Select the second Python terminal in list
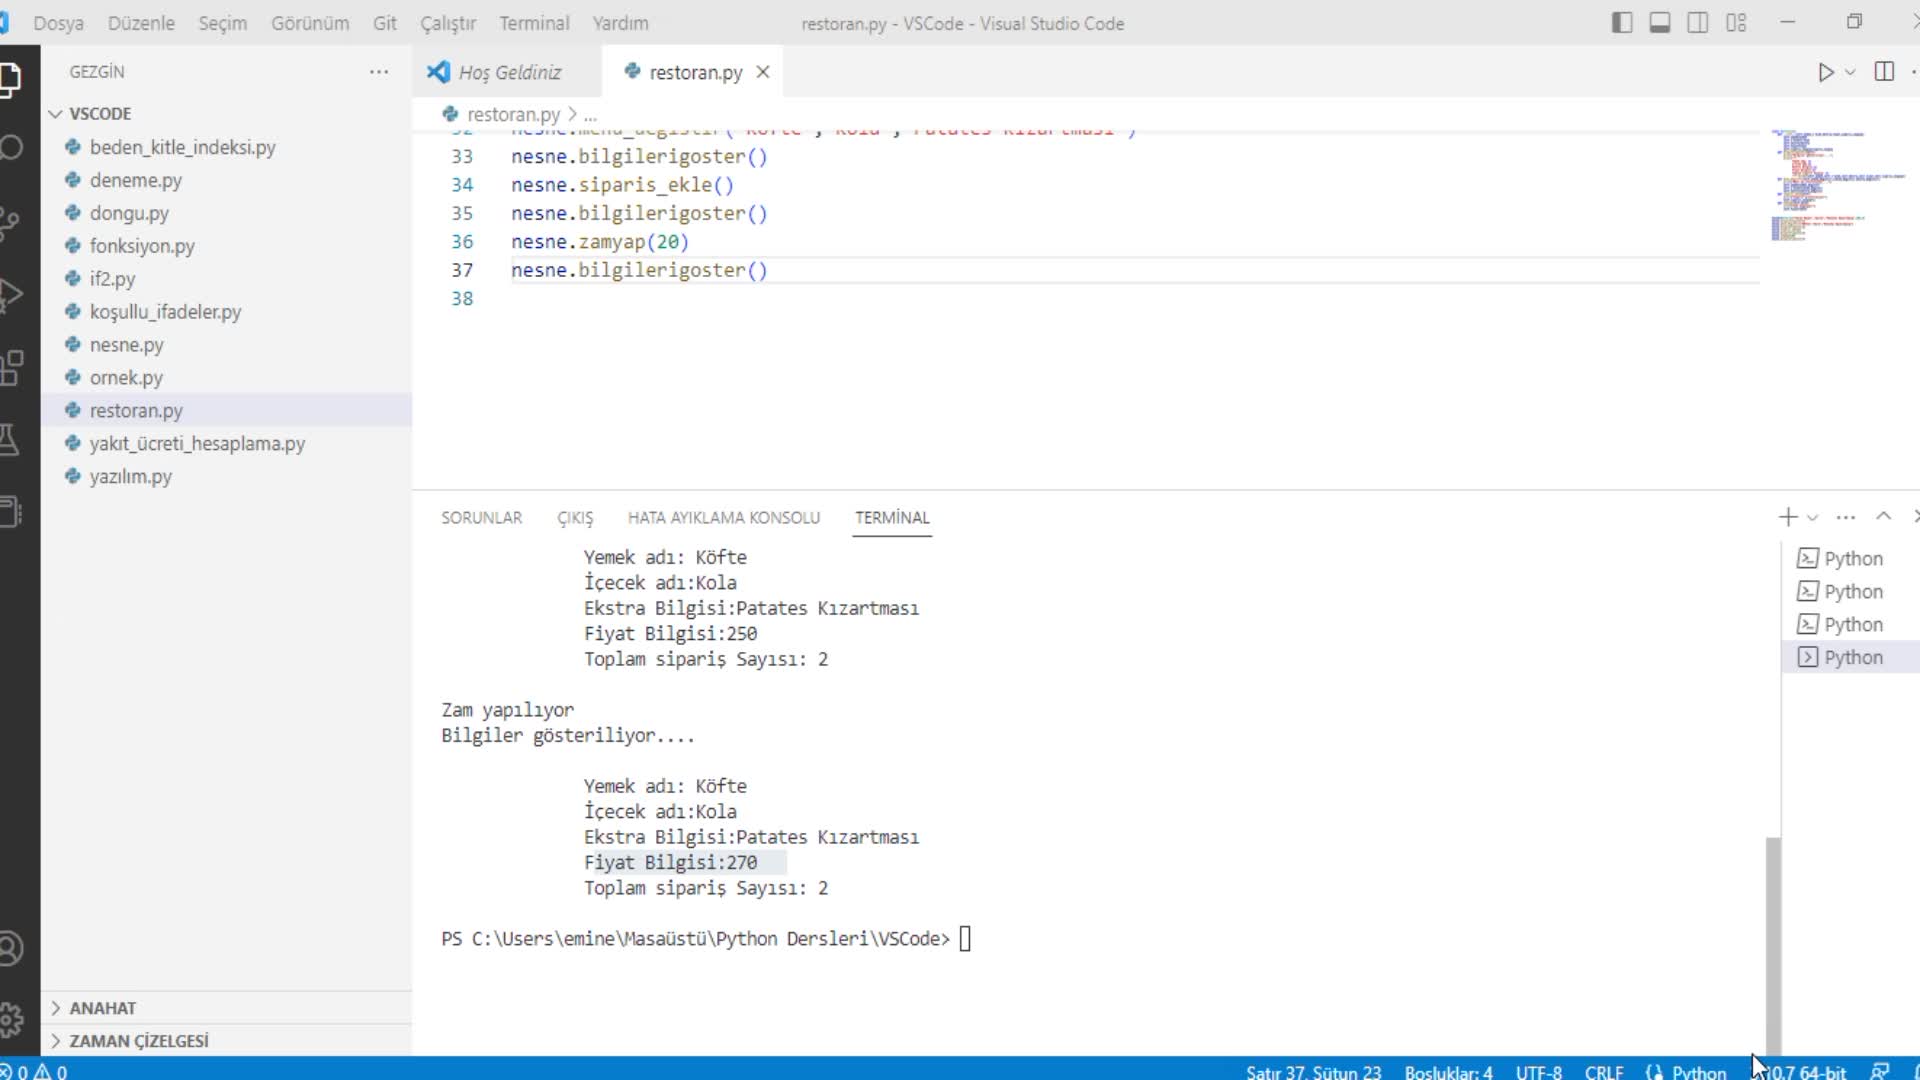1920x1080 pixels. tap(1850, 591)
